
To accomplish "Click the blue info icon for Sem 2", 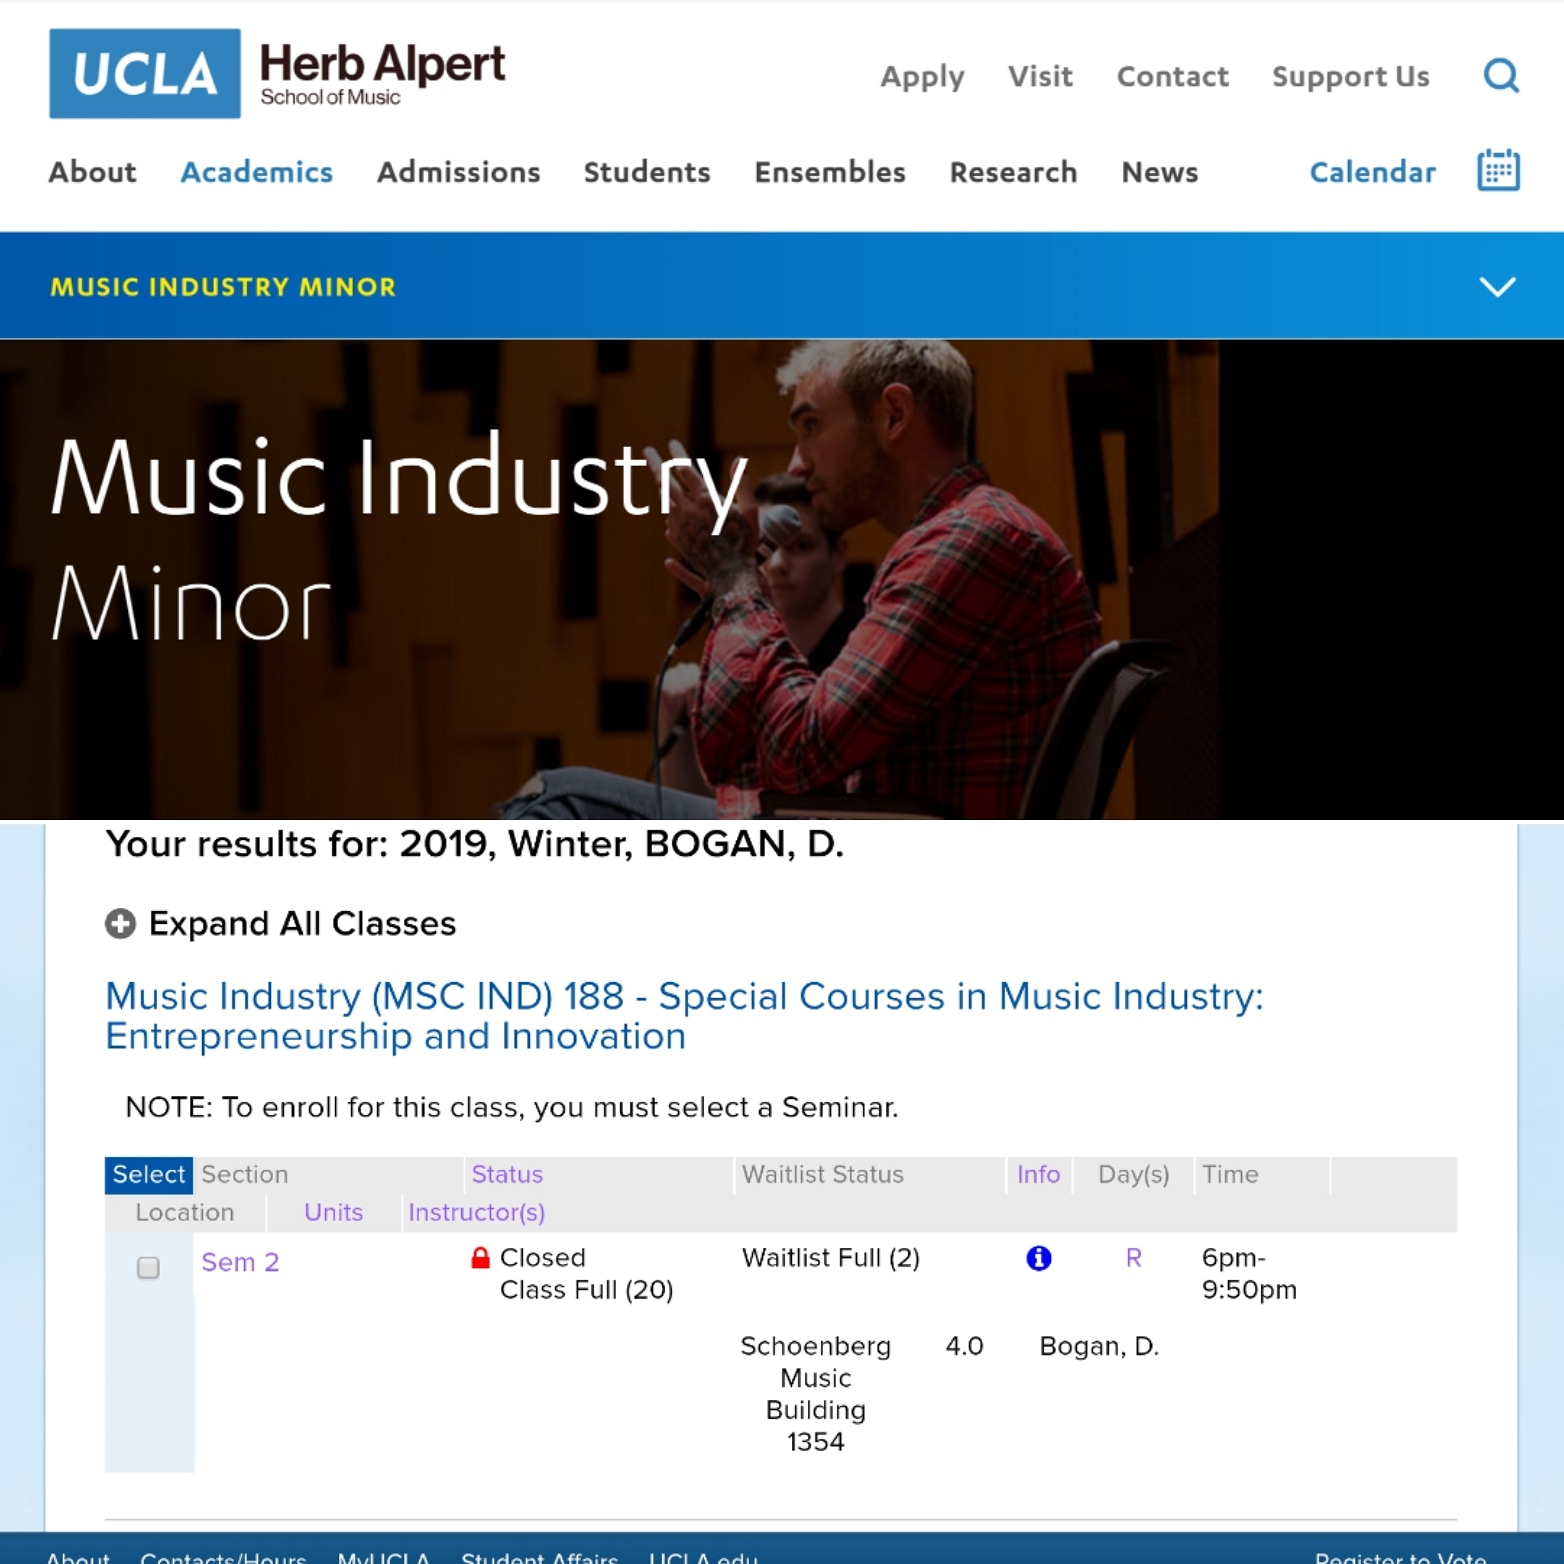I will coord(1039,1258).
